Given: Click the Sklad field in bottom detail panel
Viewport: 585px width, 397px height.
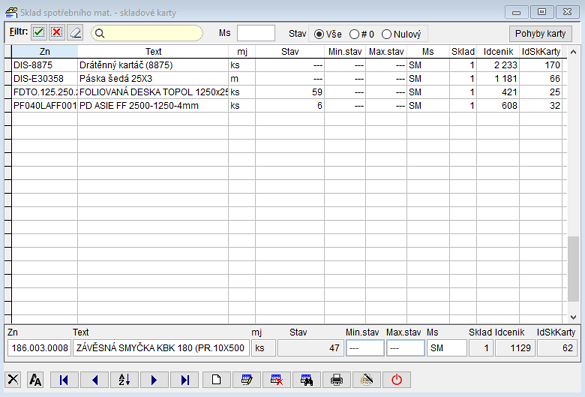Looking at the screenshot, I should (x=481, y=348).
